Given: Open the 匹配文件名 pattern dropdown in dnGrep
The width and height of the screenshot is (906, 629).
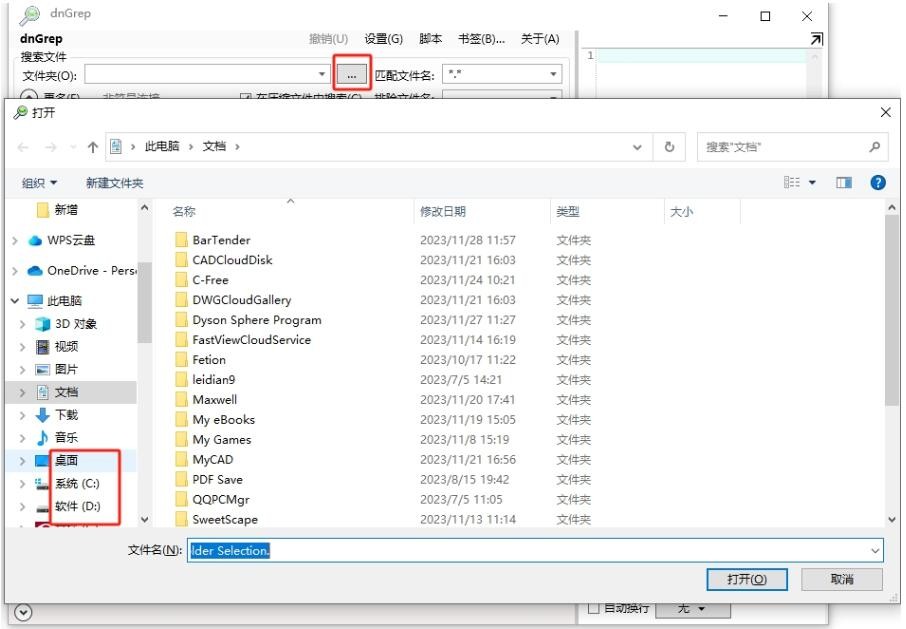Looking at the screenshot, I should pyautogui.click(x=553, y=75).
